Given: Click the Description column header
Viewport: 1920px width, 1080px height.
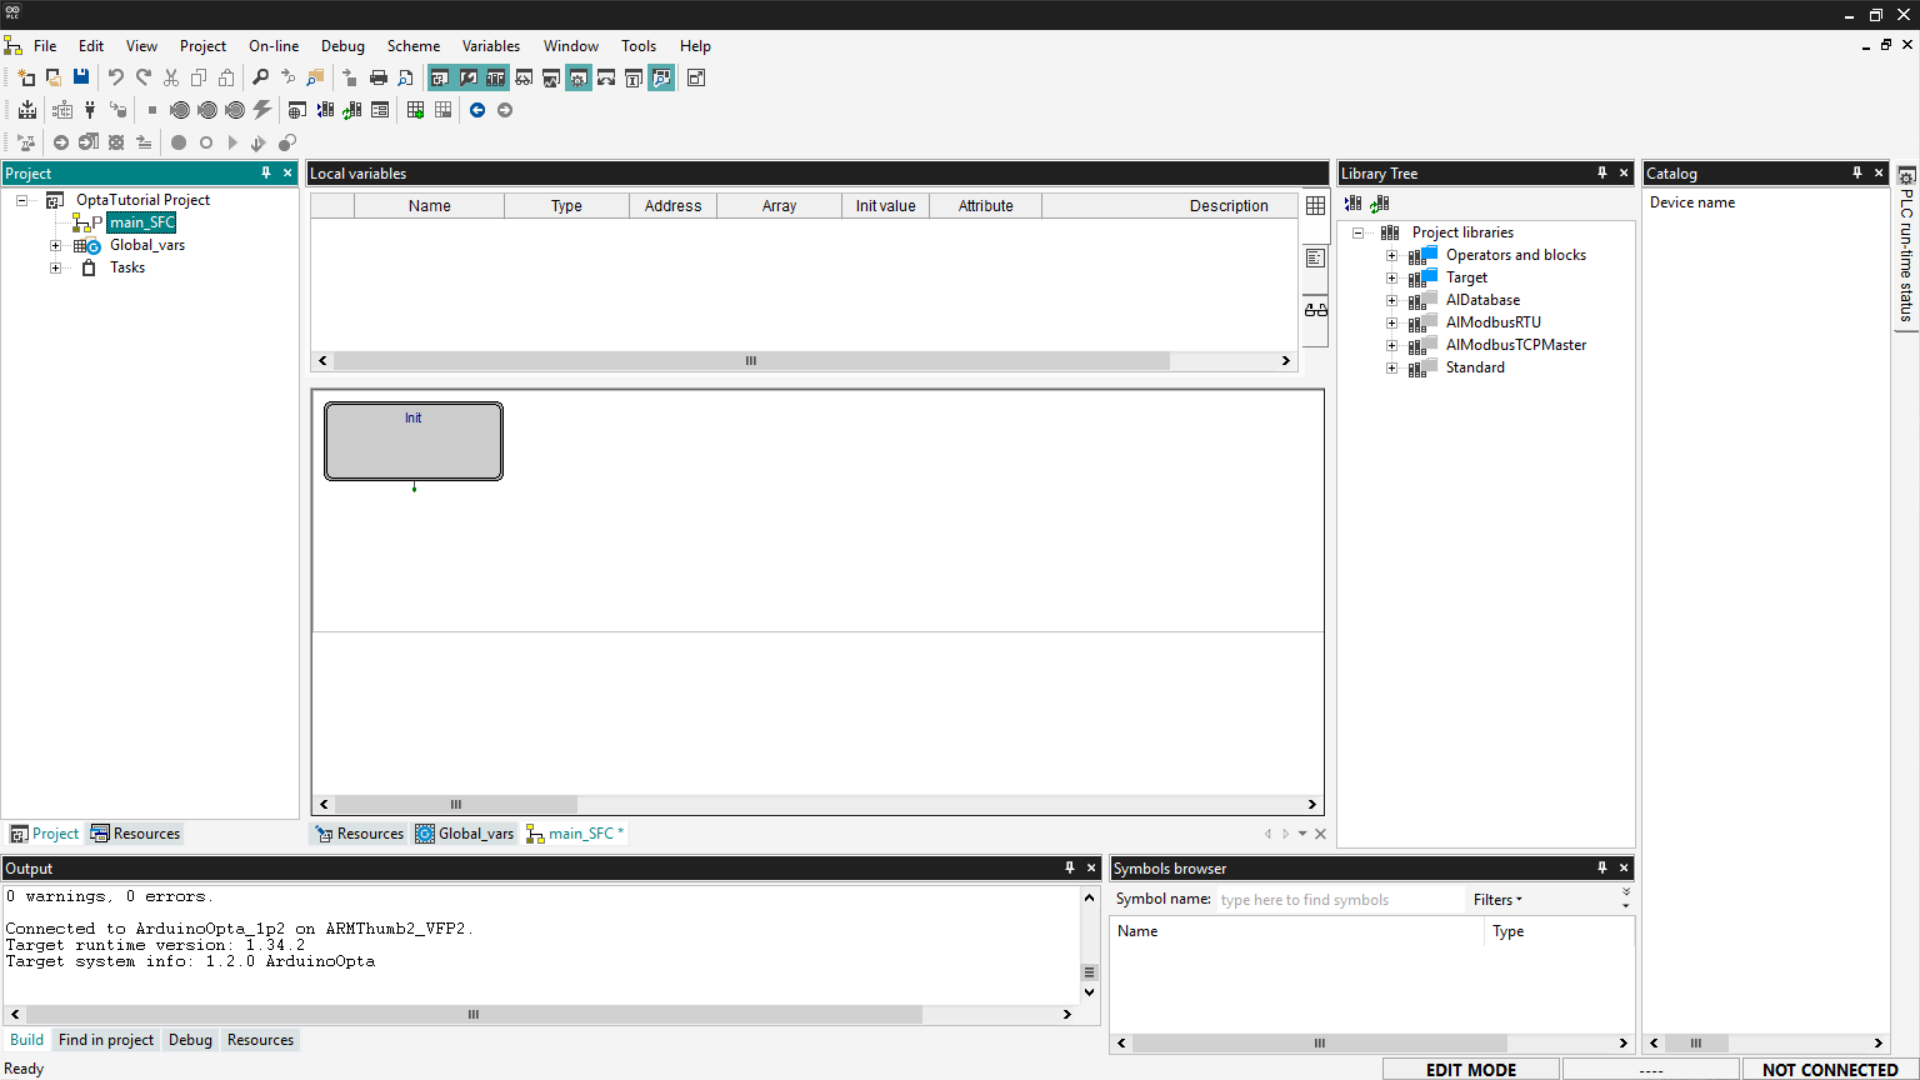Looking at the screenshot, I should point(1228,205).
